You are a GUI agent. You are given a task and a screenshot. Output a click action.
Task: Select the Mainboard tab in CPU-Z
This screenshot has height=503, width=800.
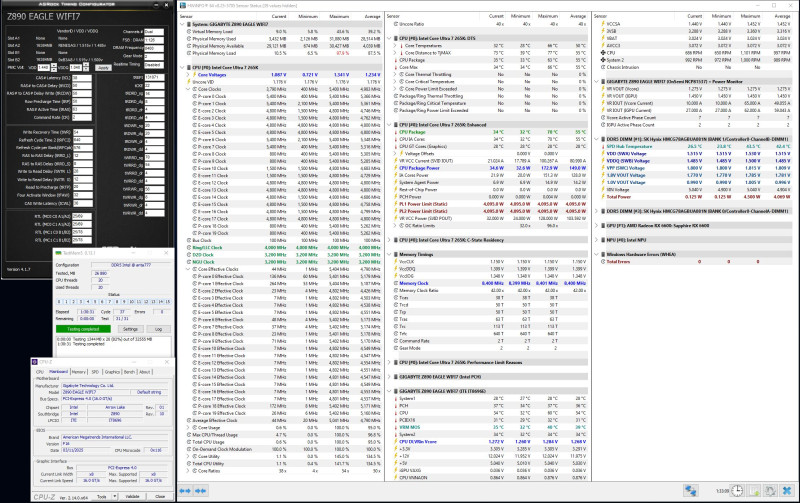pos(58,372)
